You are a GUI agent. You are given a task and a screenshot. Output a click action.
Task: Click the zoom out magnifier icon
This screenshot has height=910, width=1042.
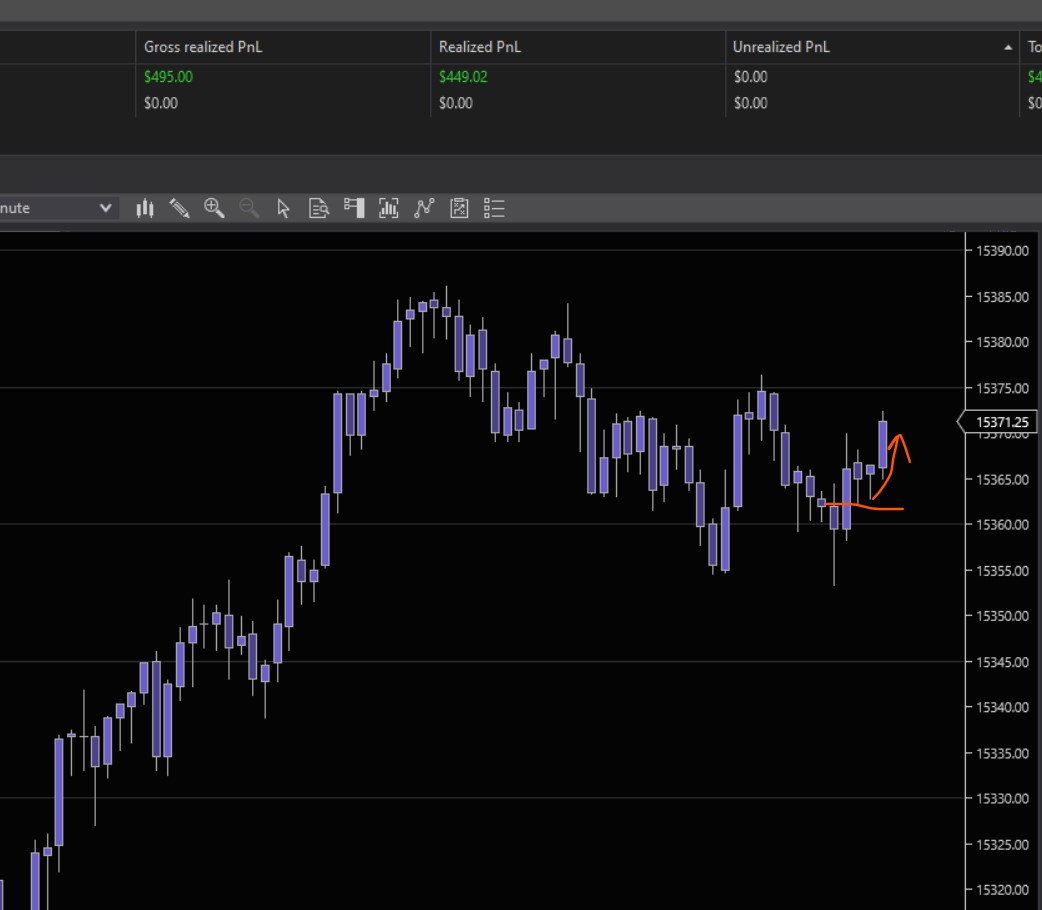point(249,208)
